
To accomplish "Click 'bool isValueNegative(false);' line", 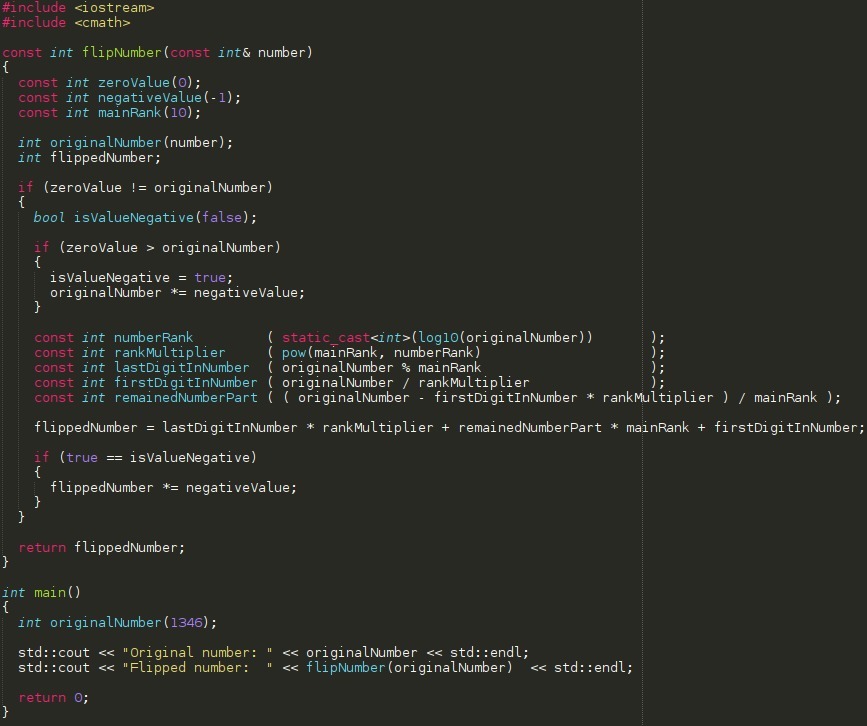I will (145, 217).
